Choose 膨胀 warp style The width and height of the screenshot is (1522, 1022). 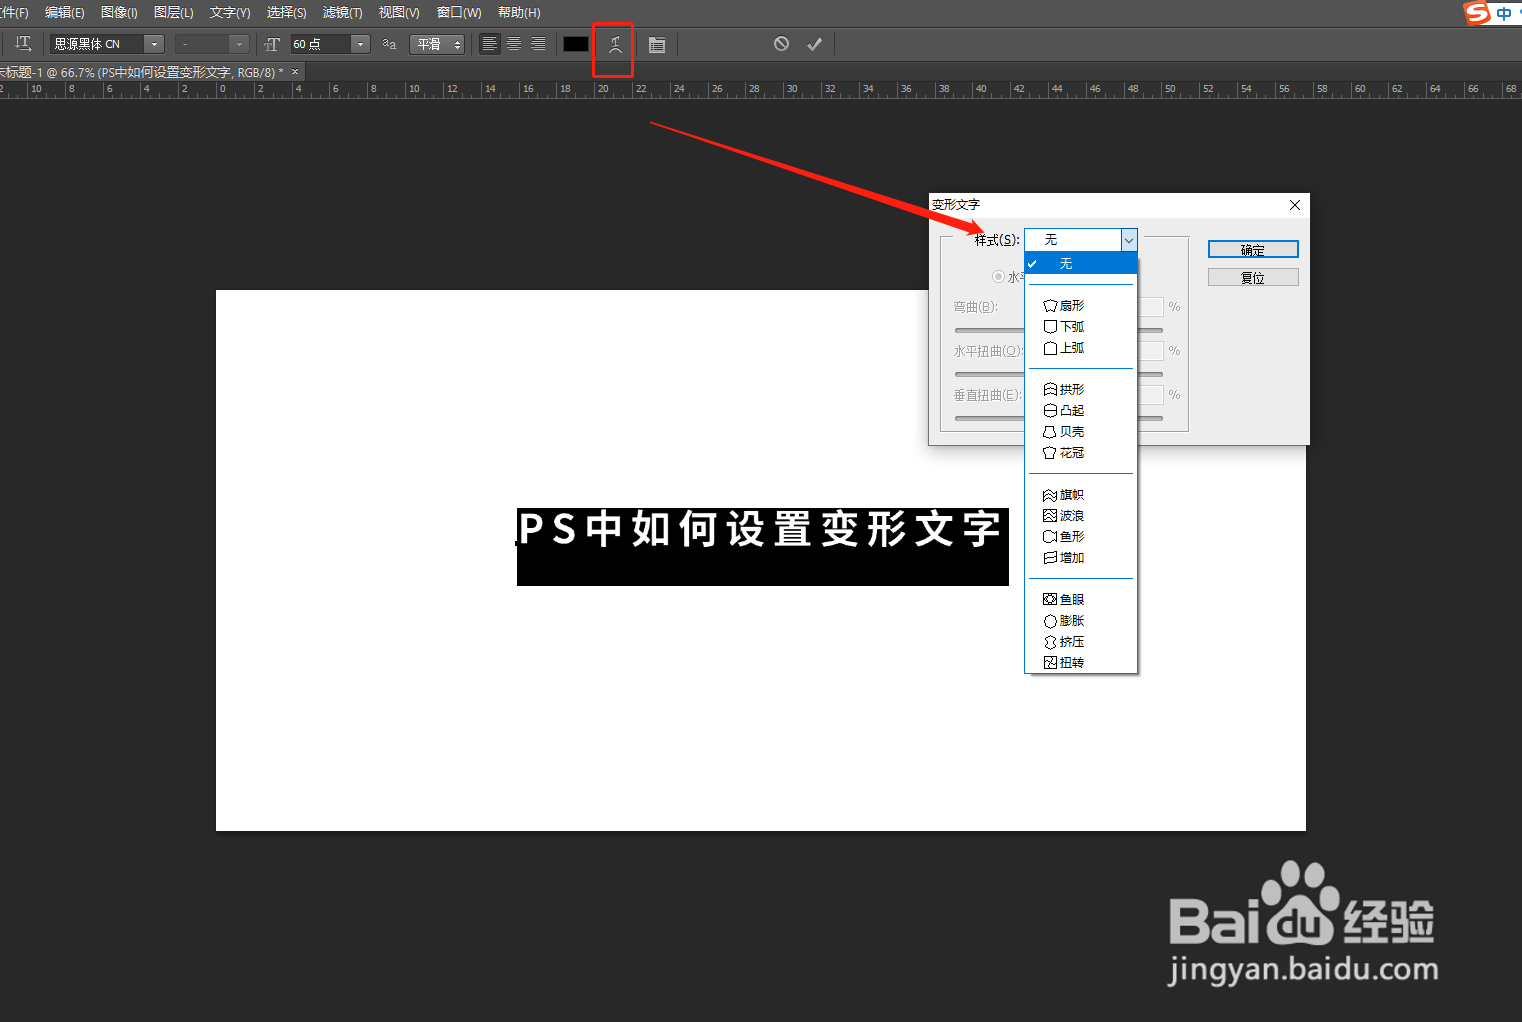coord(1081,621)
